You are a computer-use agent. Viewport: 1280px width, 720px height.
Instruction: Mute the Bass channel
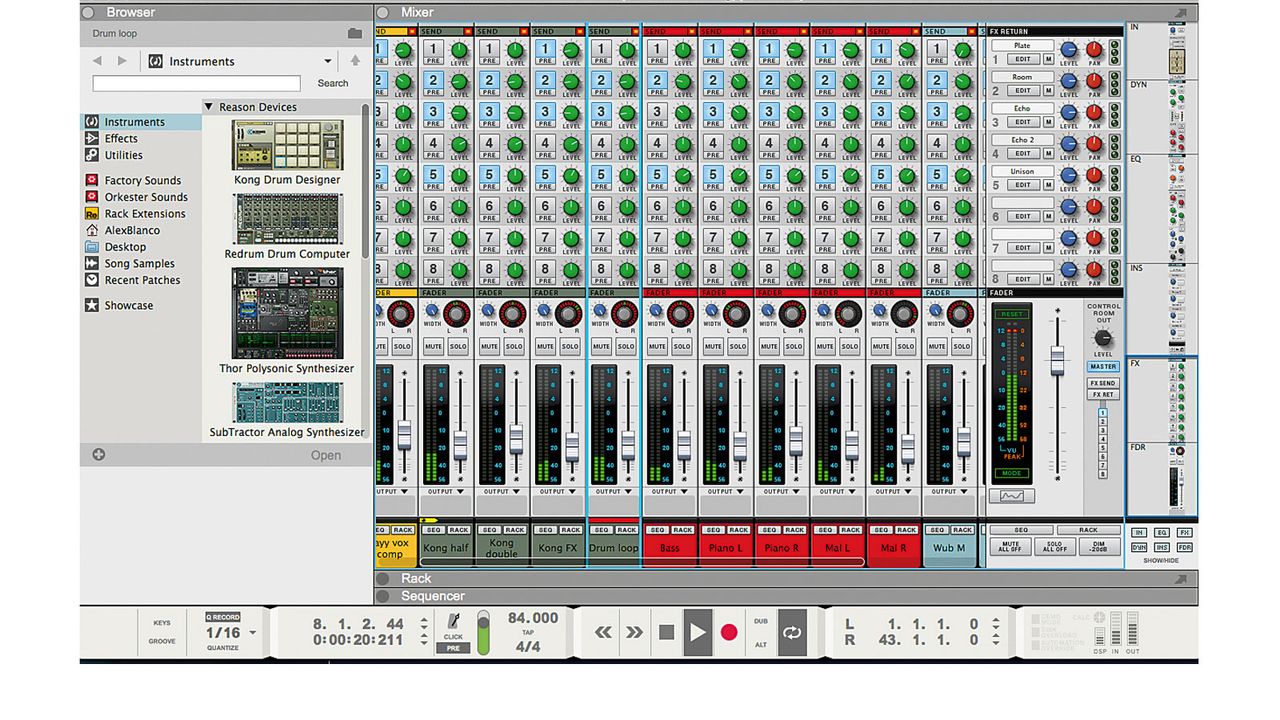click(x=657, y=346)
